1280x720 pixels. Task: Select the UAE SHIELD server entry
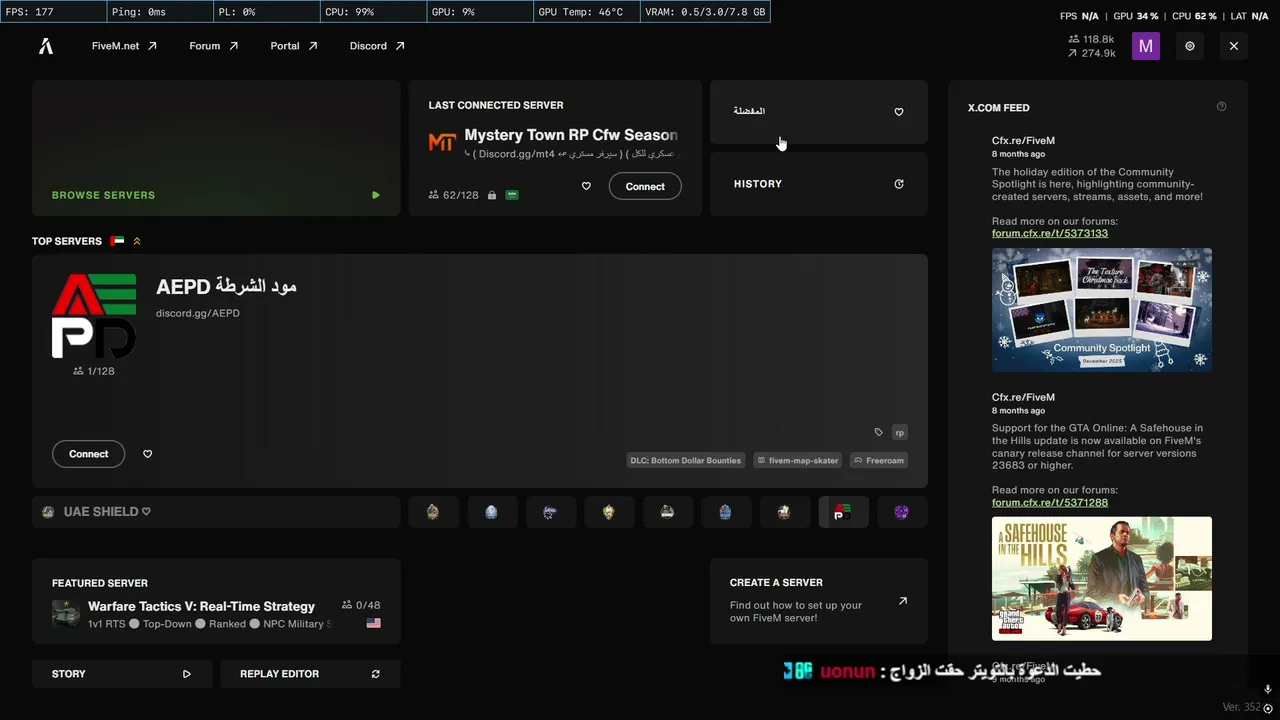(x=216, y=512)
